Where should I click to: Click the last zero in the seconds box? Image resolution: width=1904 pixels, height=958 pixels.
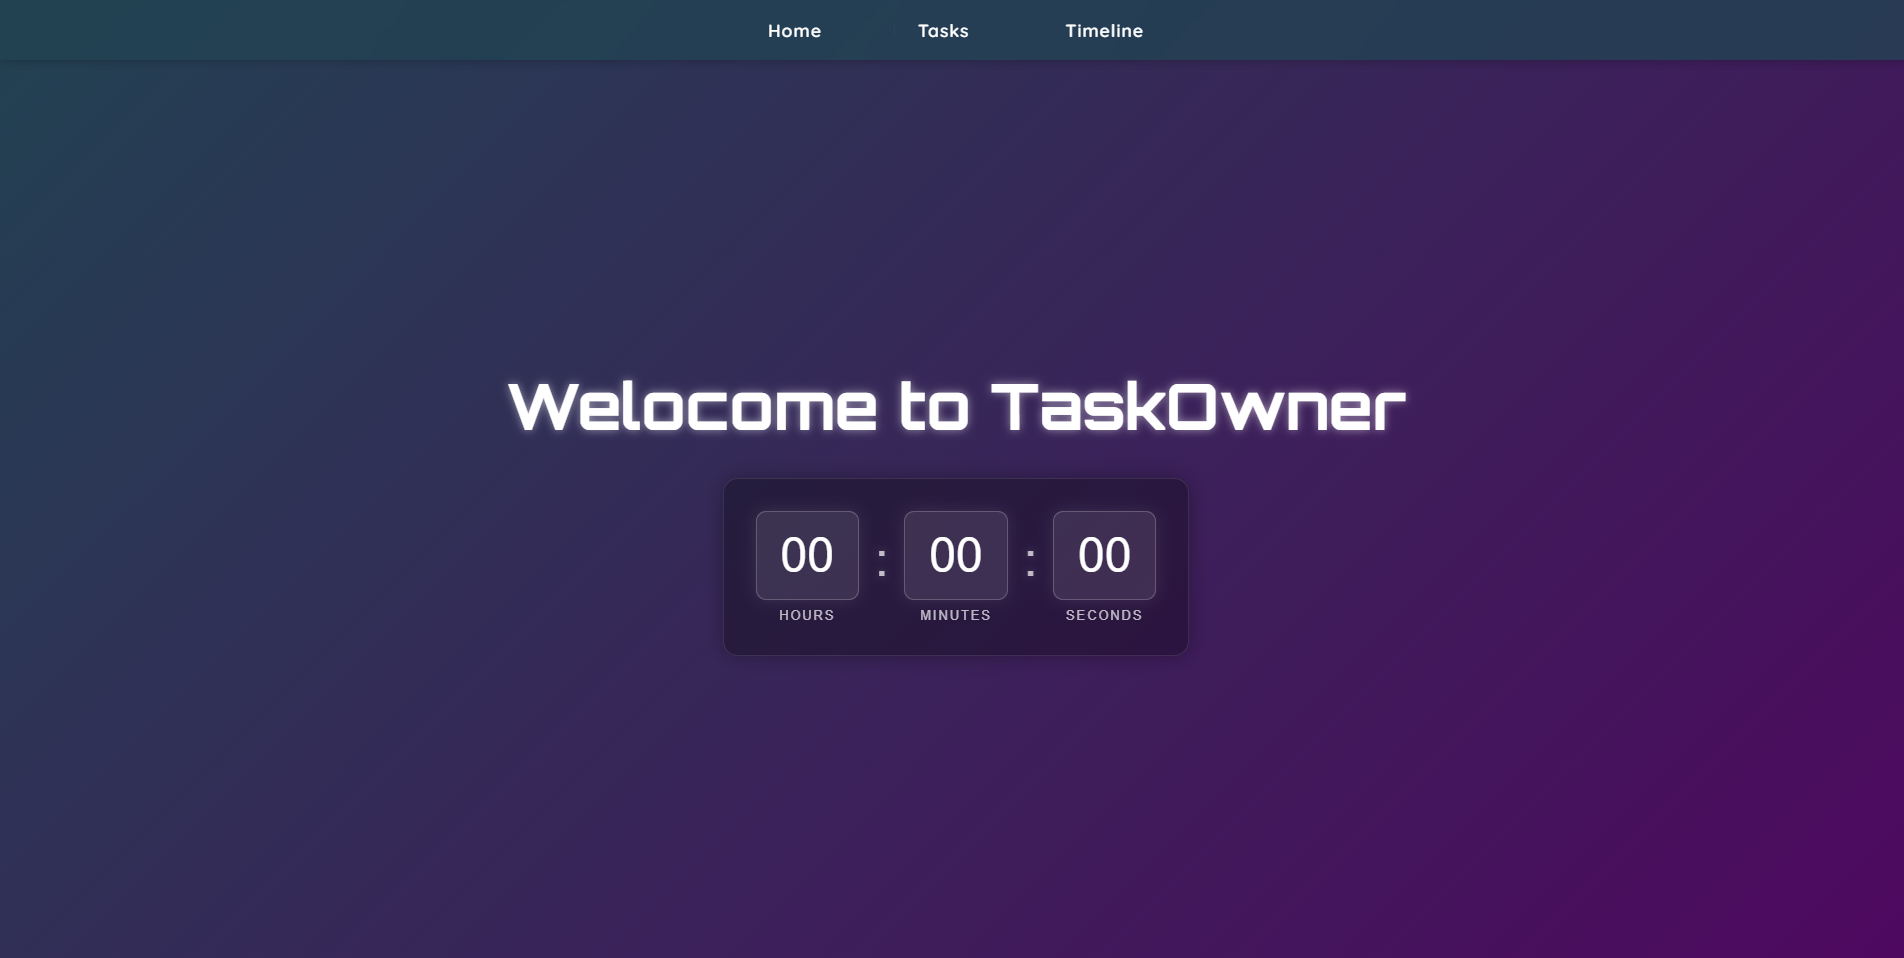[1118, 555]
